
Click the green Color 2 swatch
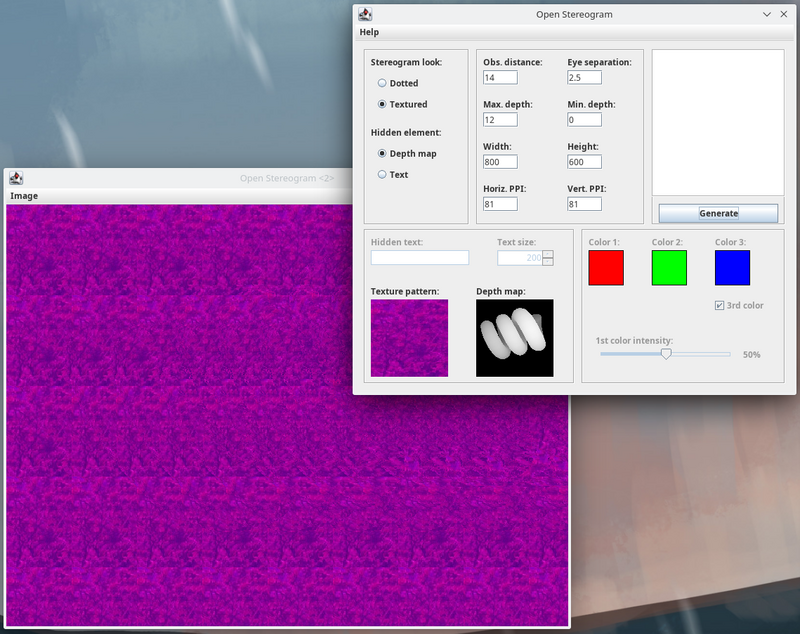coord(669,268)
